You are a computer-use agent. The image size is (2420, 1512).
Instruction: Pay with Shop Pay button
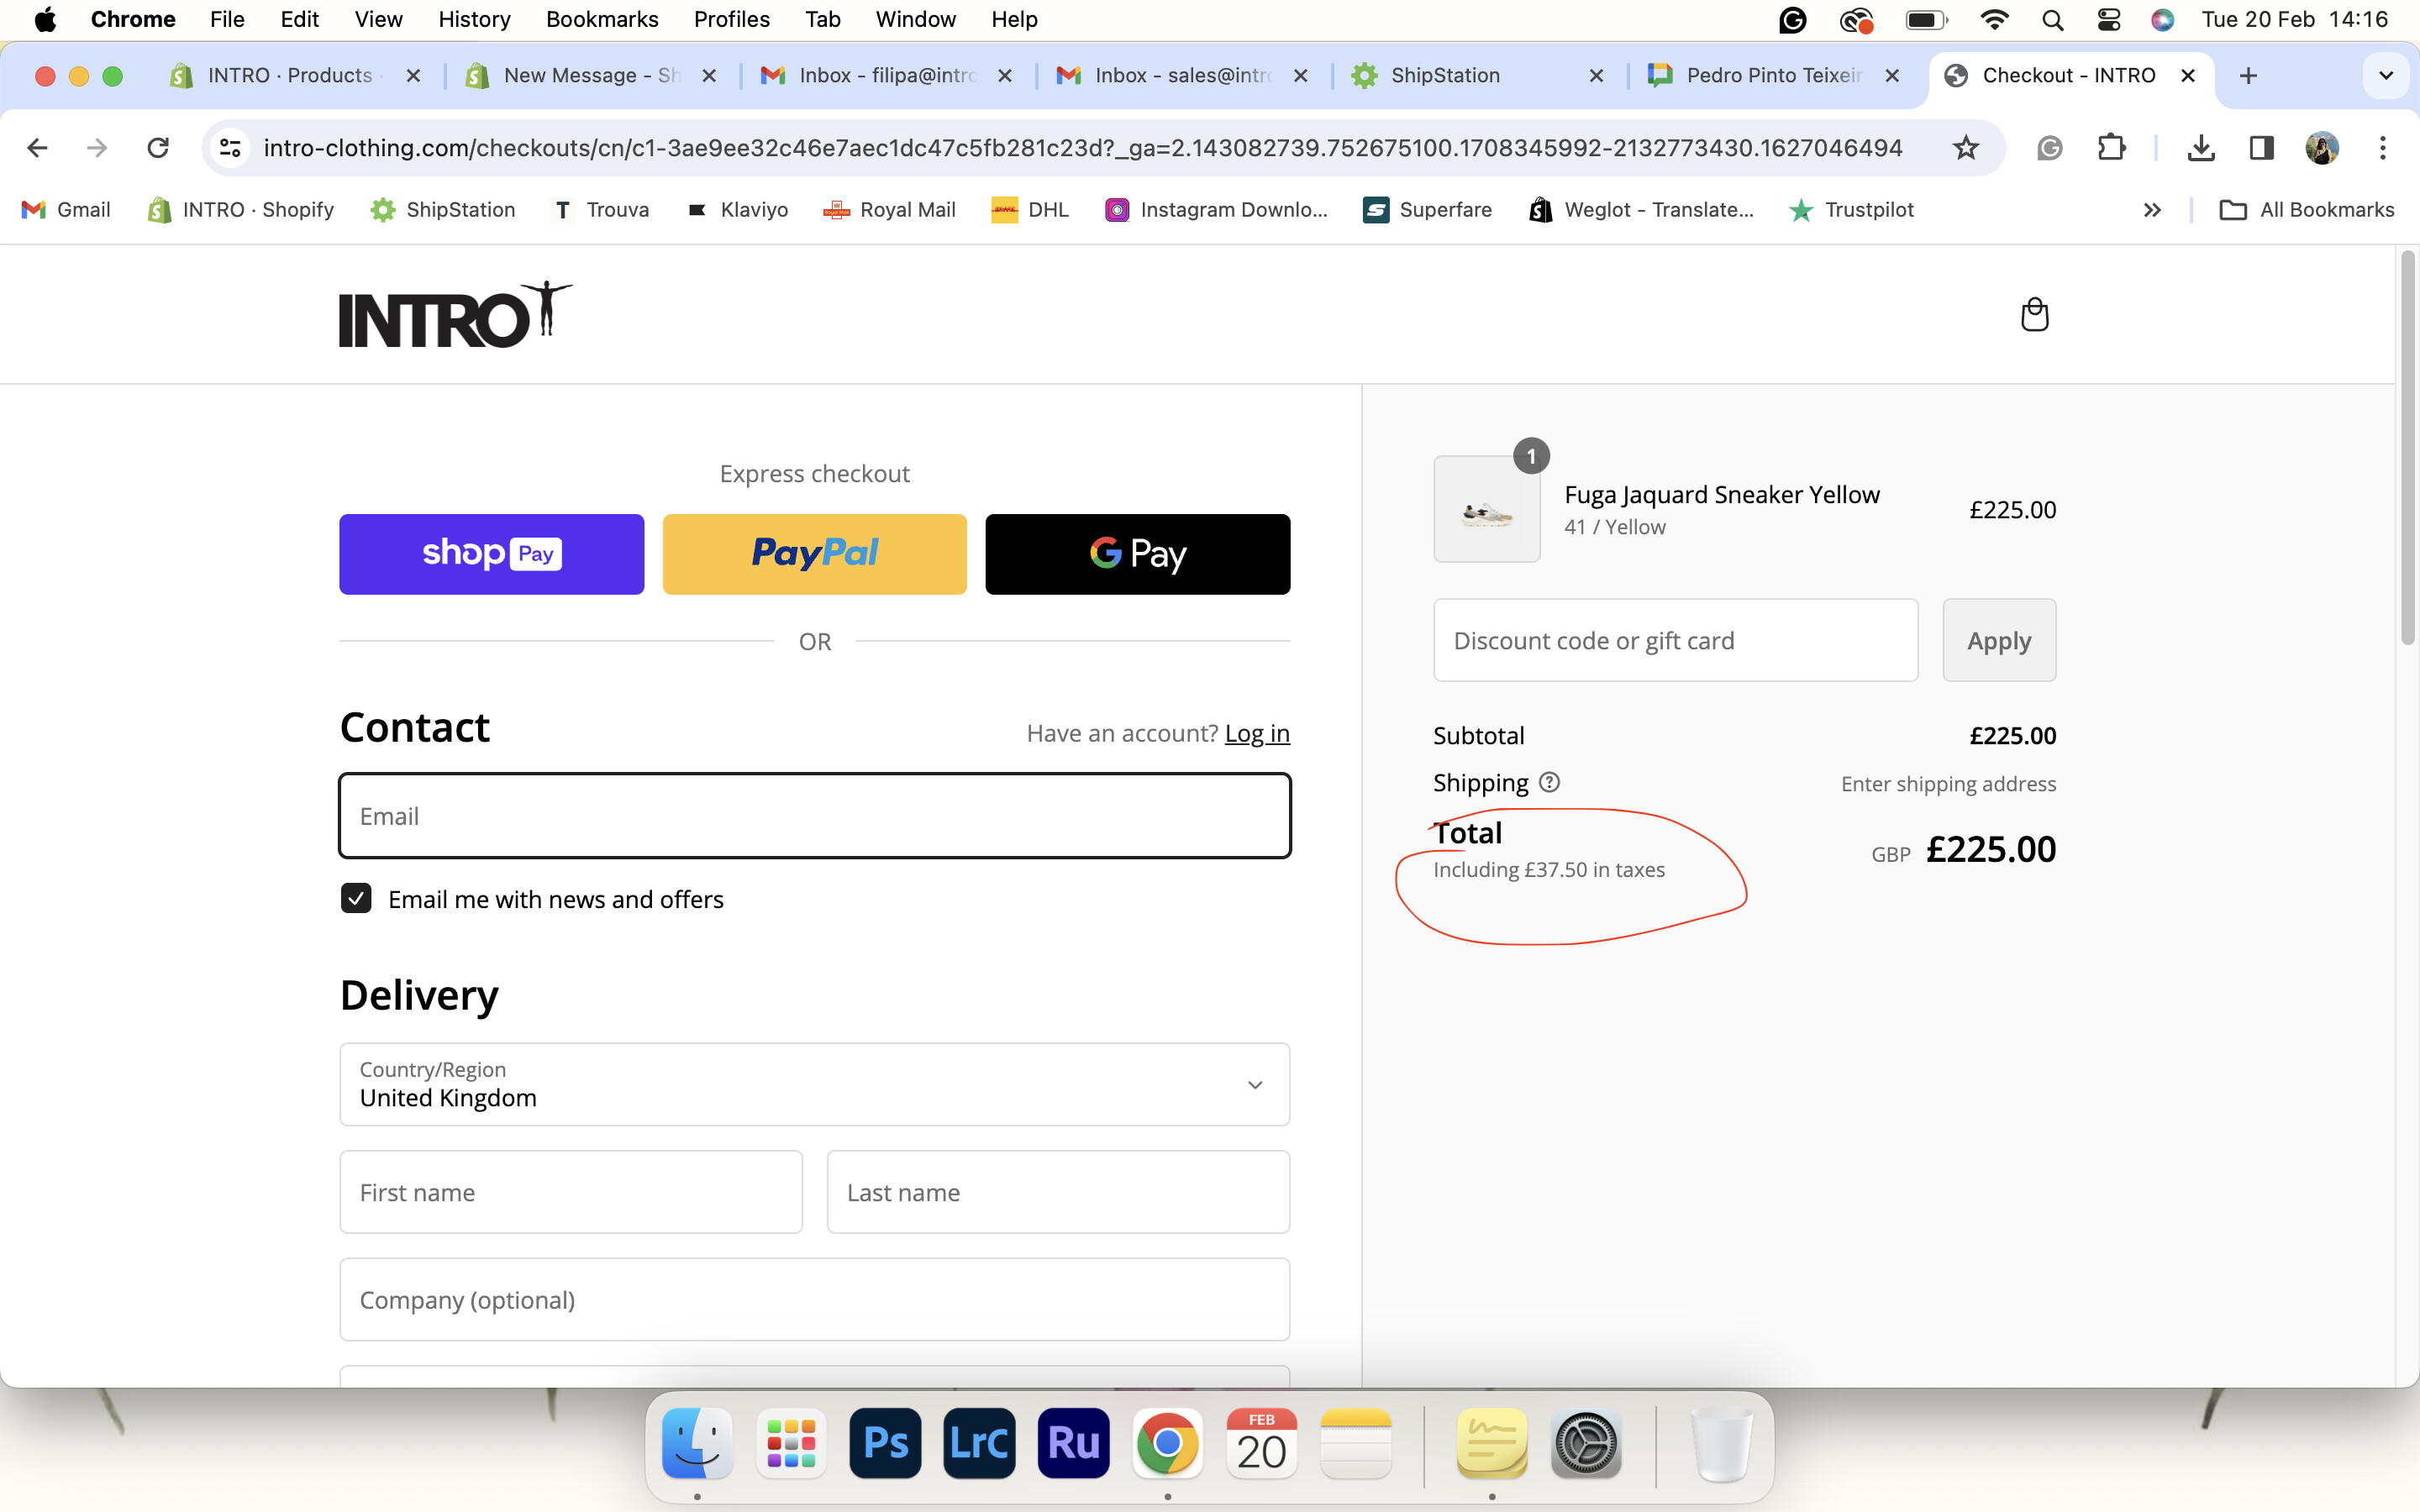pos(491,554)
